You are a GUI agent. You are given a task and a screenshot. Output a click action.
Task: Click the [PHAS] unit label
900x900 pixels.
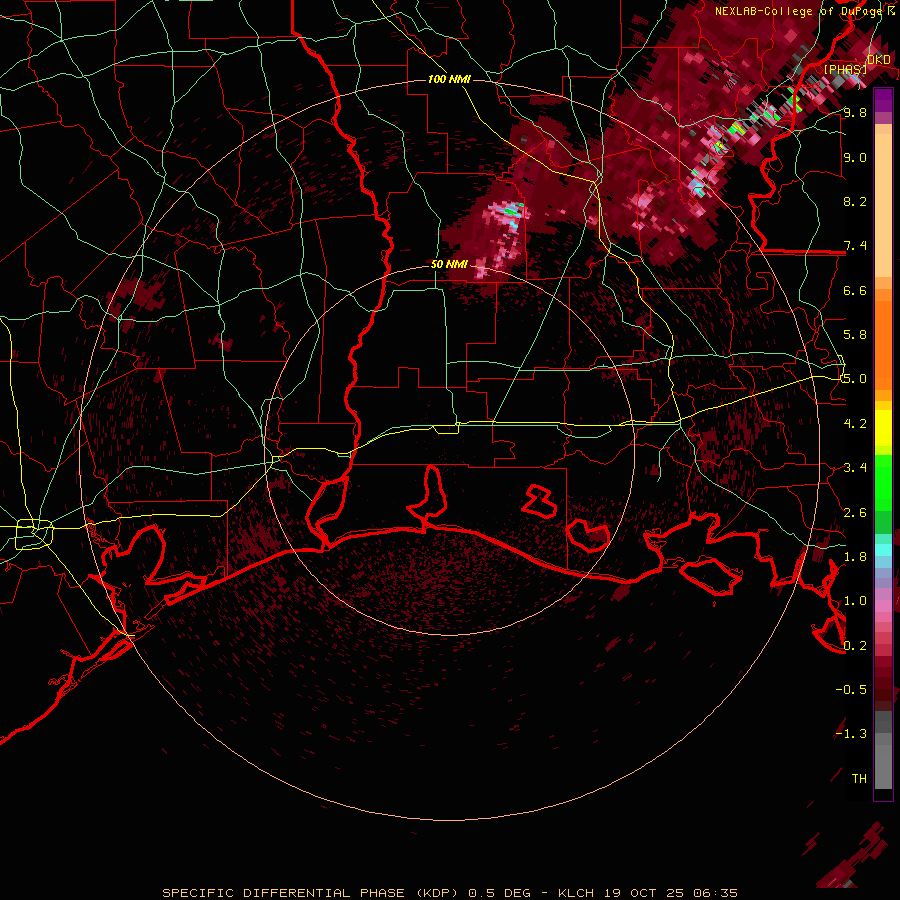pyautogui.click(x=846, y=69)
